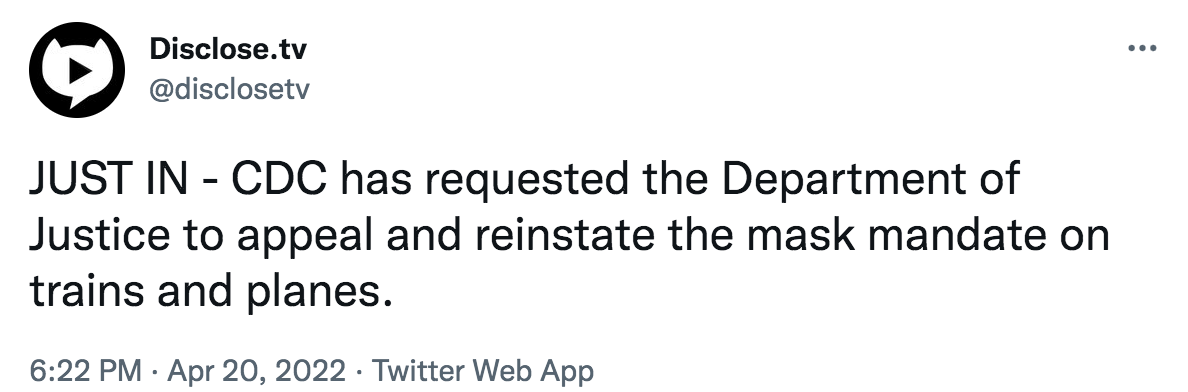1188x392 pixels.
Task: Open the three-dot more options menu
Action: pos(1142,49)
